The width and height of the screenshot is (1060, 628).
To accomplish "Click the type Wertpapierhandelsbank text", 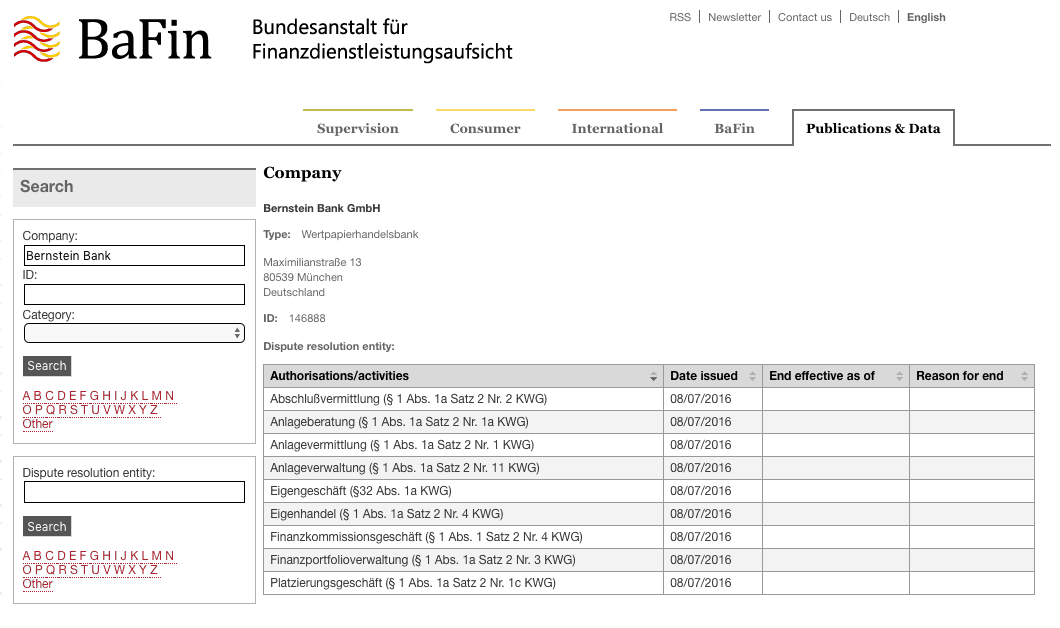I will pos(360,235).
